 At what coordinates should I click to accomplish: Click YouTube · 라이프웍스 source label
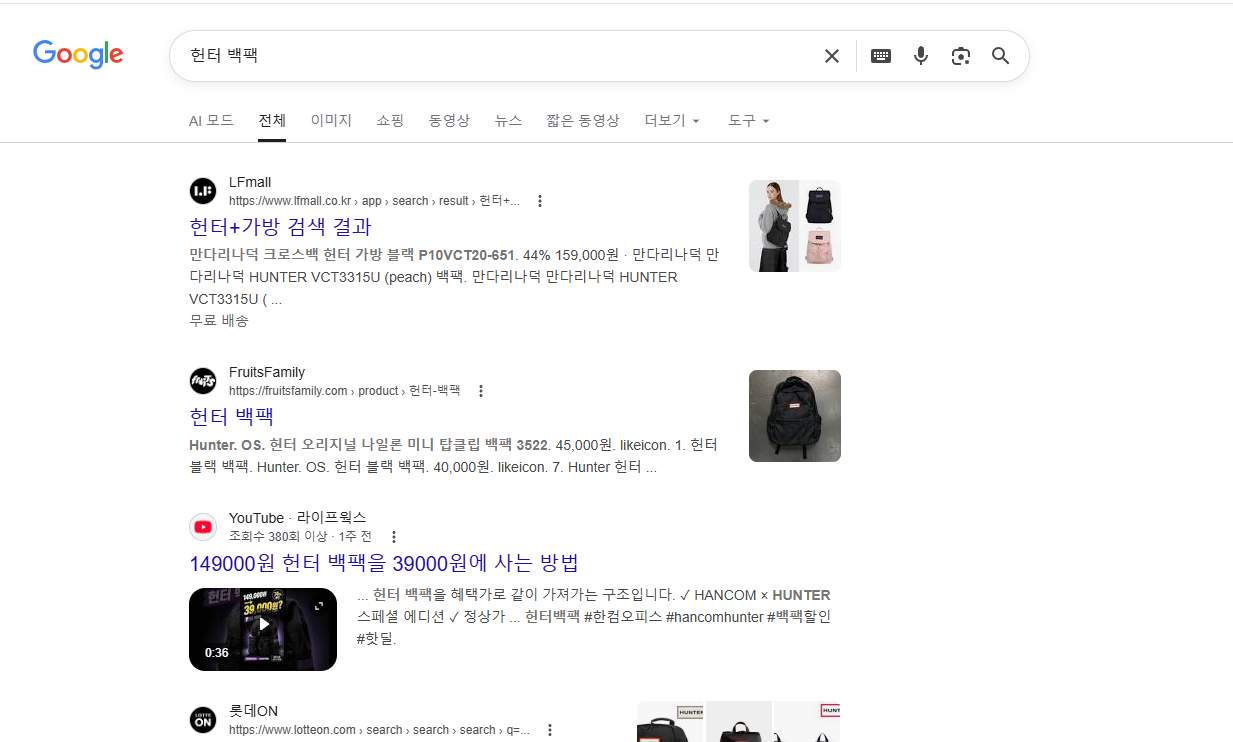(x=298, y=518)
